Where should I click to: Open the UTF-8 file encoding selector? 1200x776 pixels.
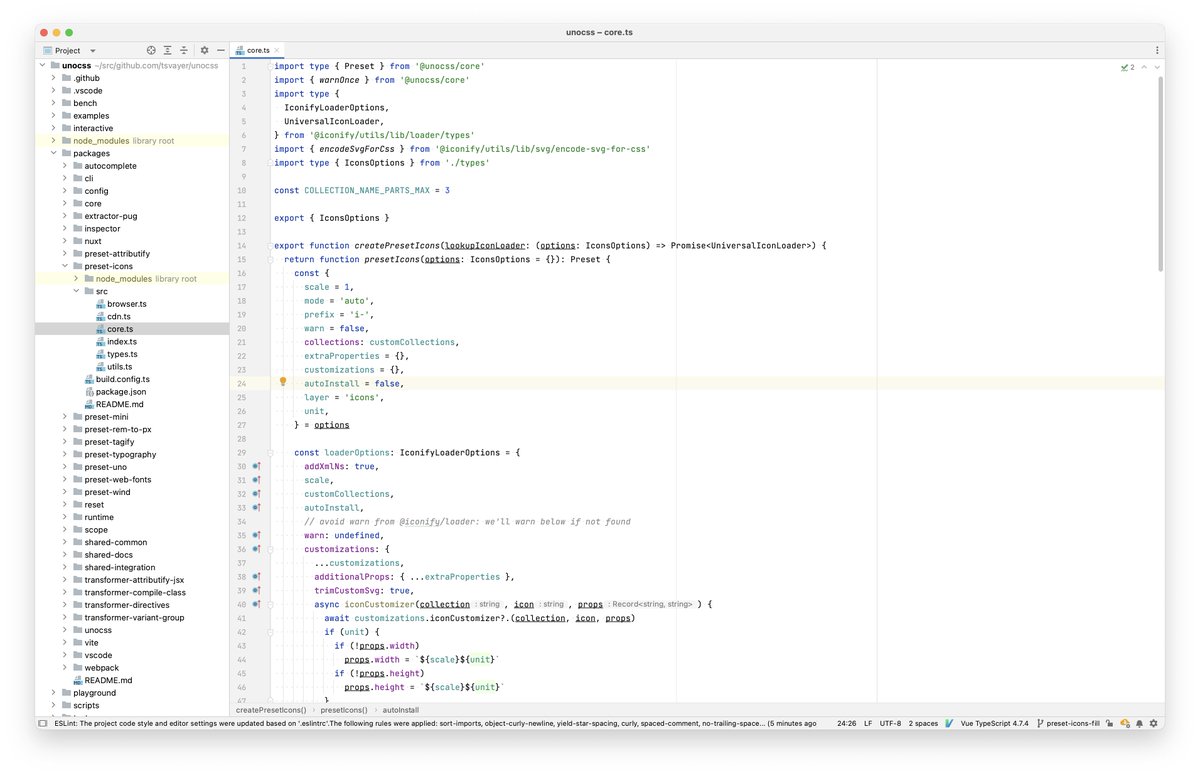pos(890,723)
